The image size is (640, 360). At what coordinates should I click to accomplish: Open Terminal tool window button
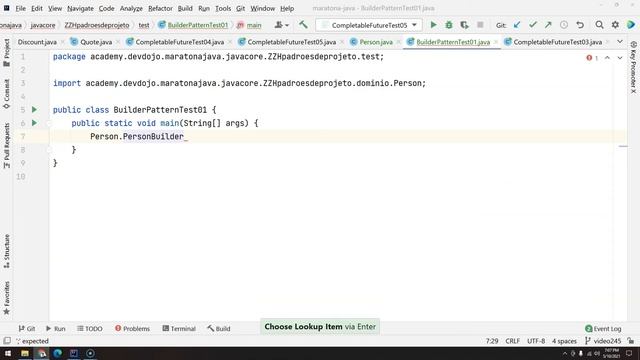179,328
